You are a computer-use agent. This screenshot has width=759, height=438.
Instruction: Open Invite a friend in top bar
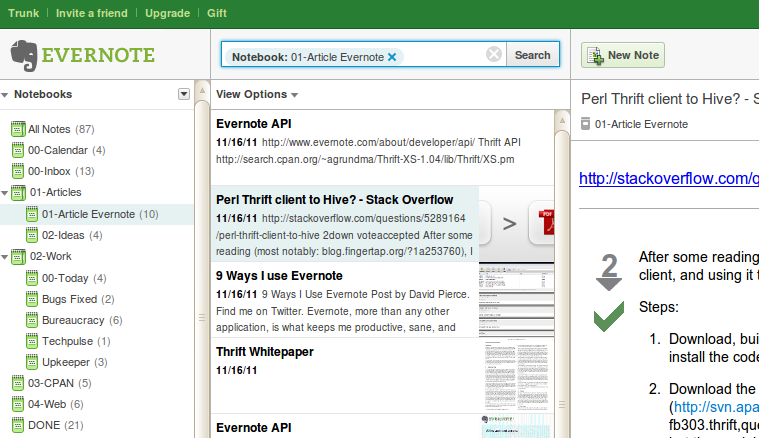[91, 13]
